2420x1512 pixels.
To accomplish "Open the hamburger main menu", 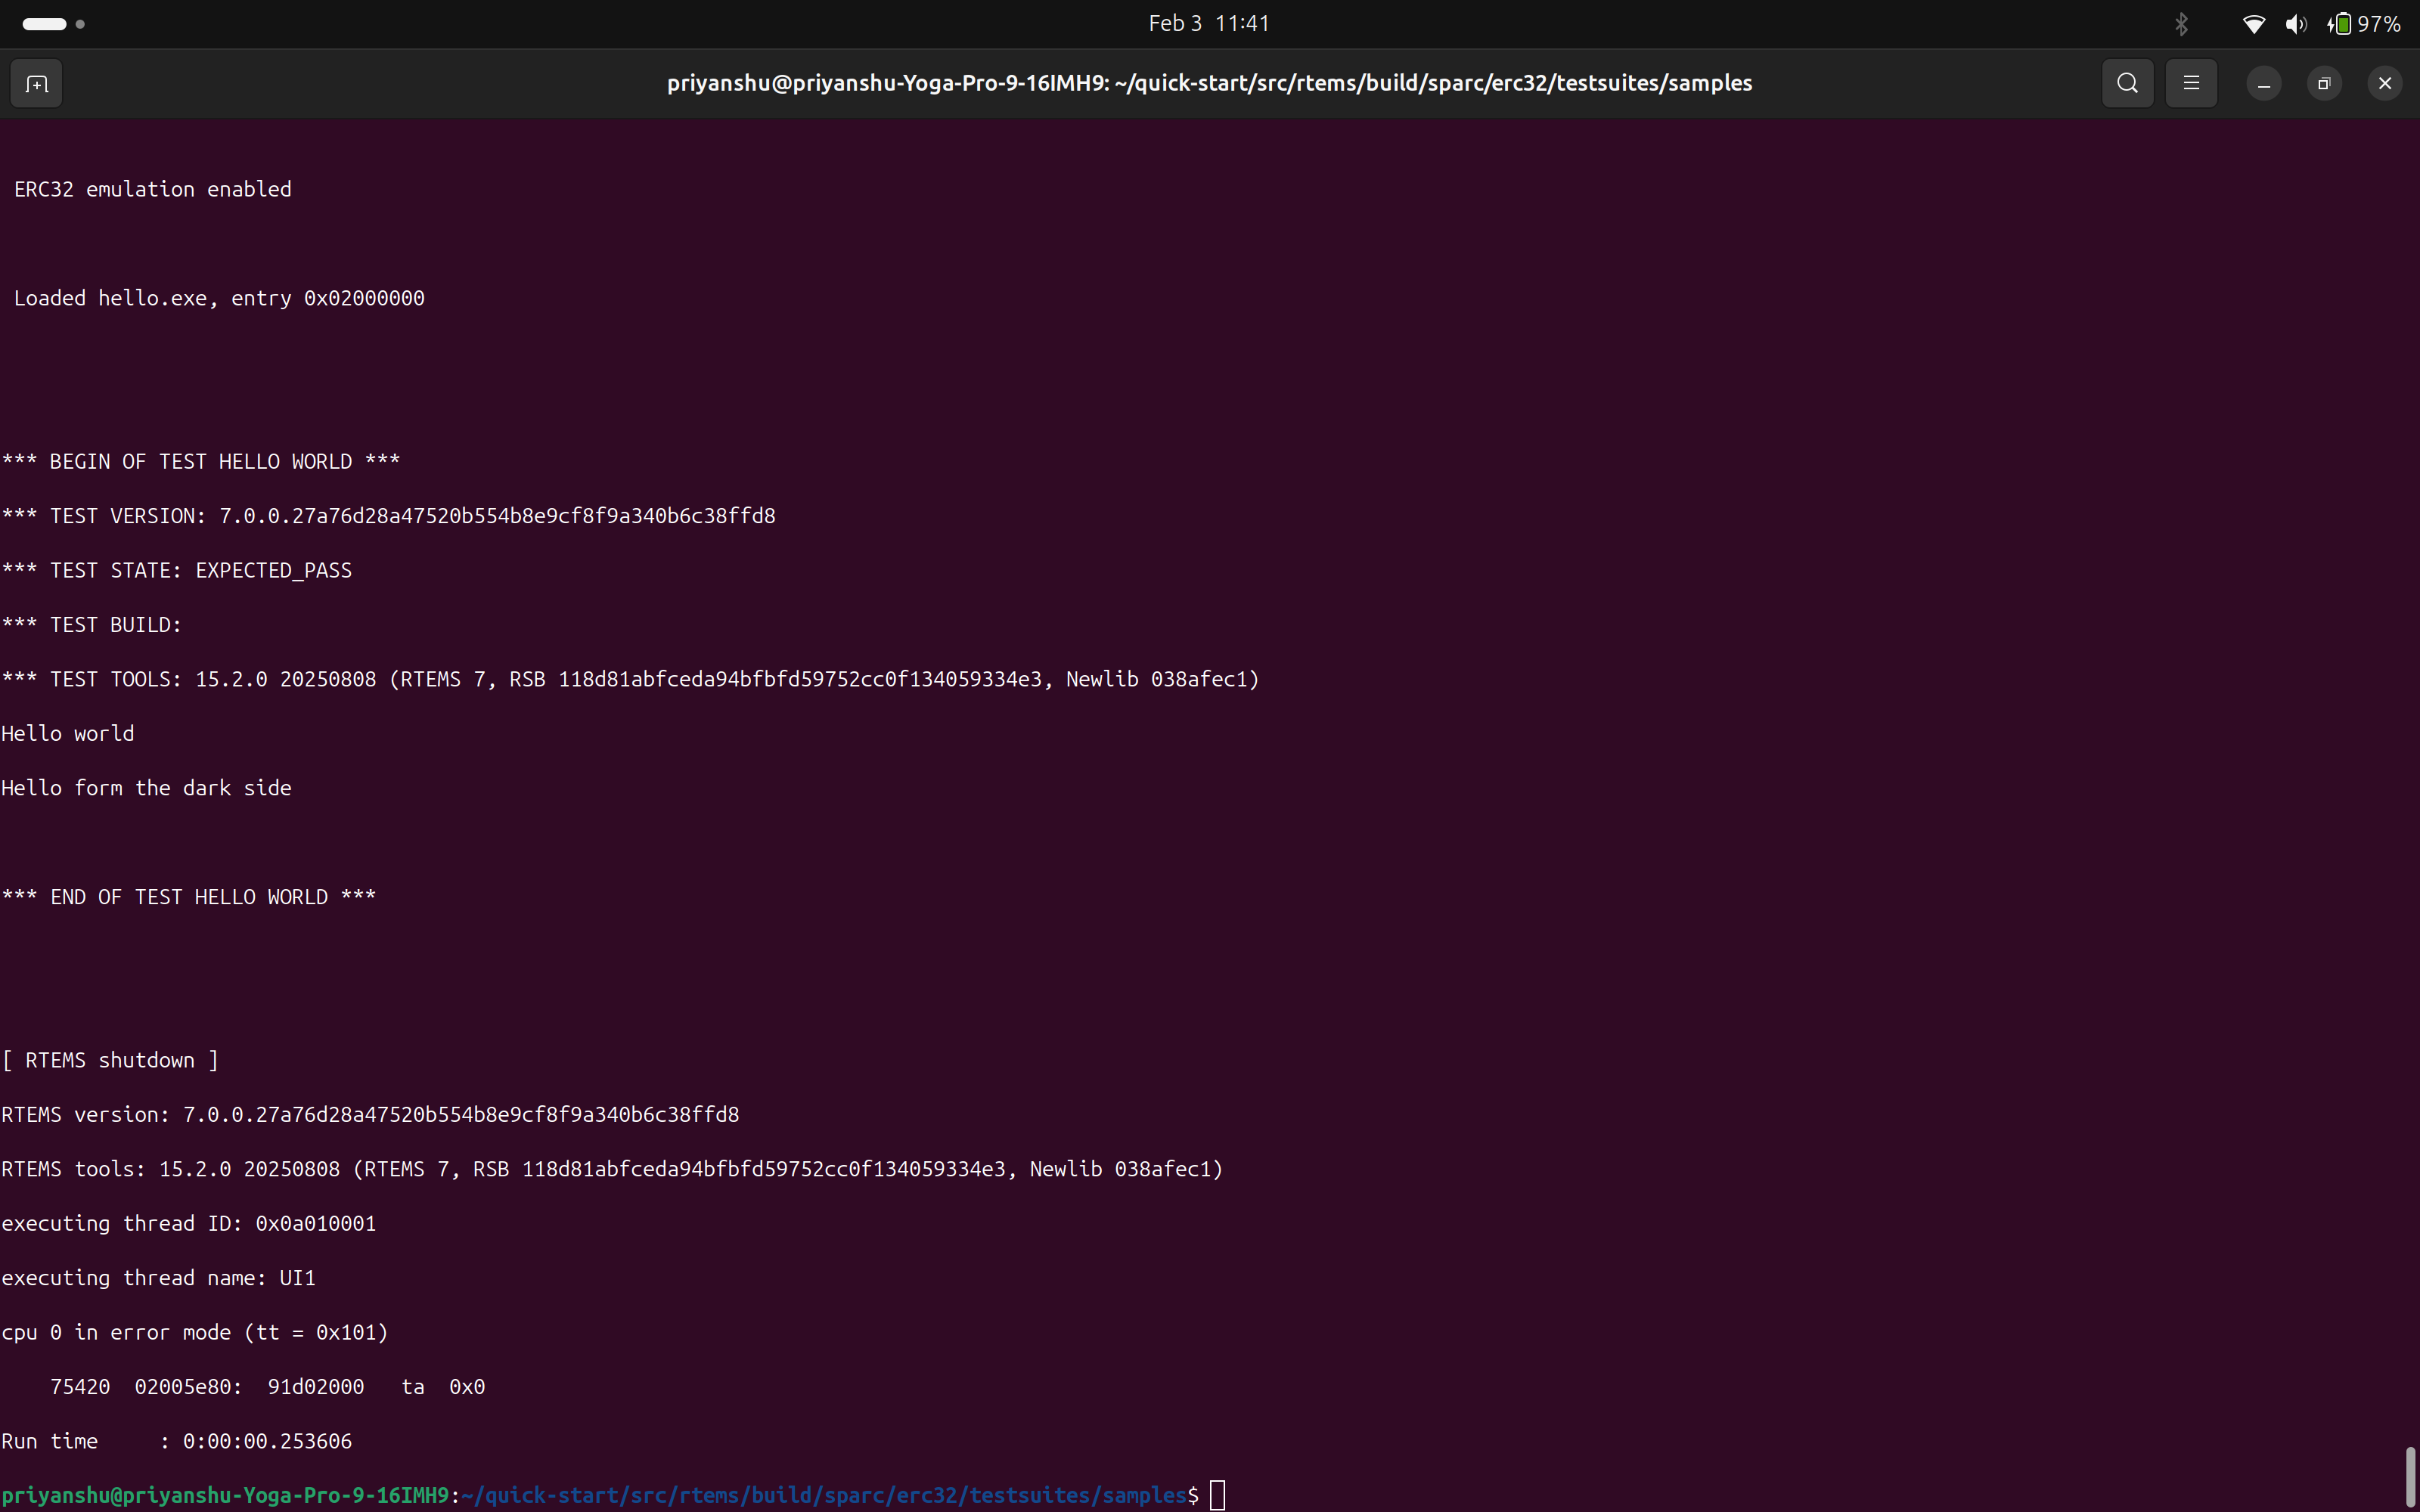I will point(2190,83).
